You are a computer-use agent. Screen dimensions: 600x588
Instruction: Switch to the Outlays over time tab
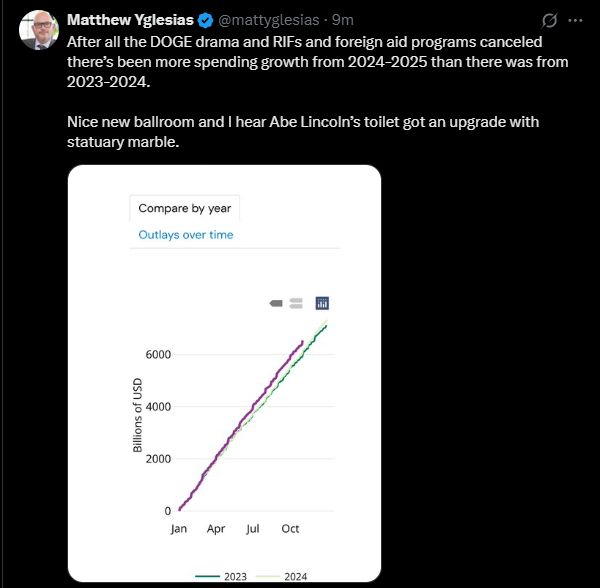[x=186, y=234]
